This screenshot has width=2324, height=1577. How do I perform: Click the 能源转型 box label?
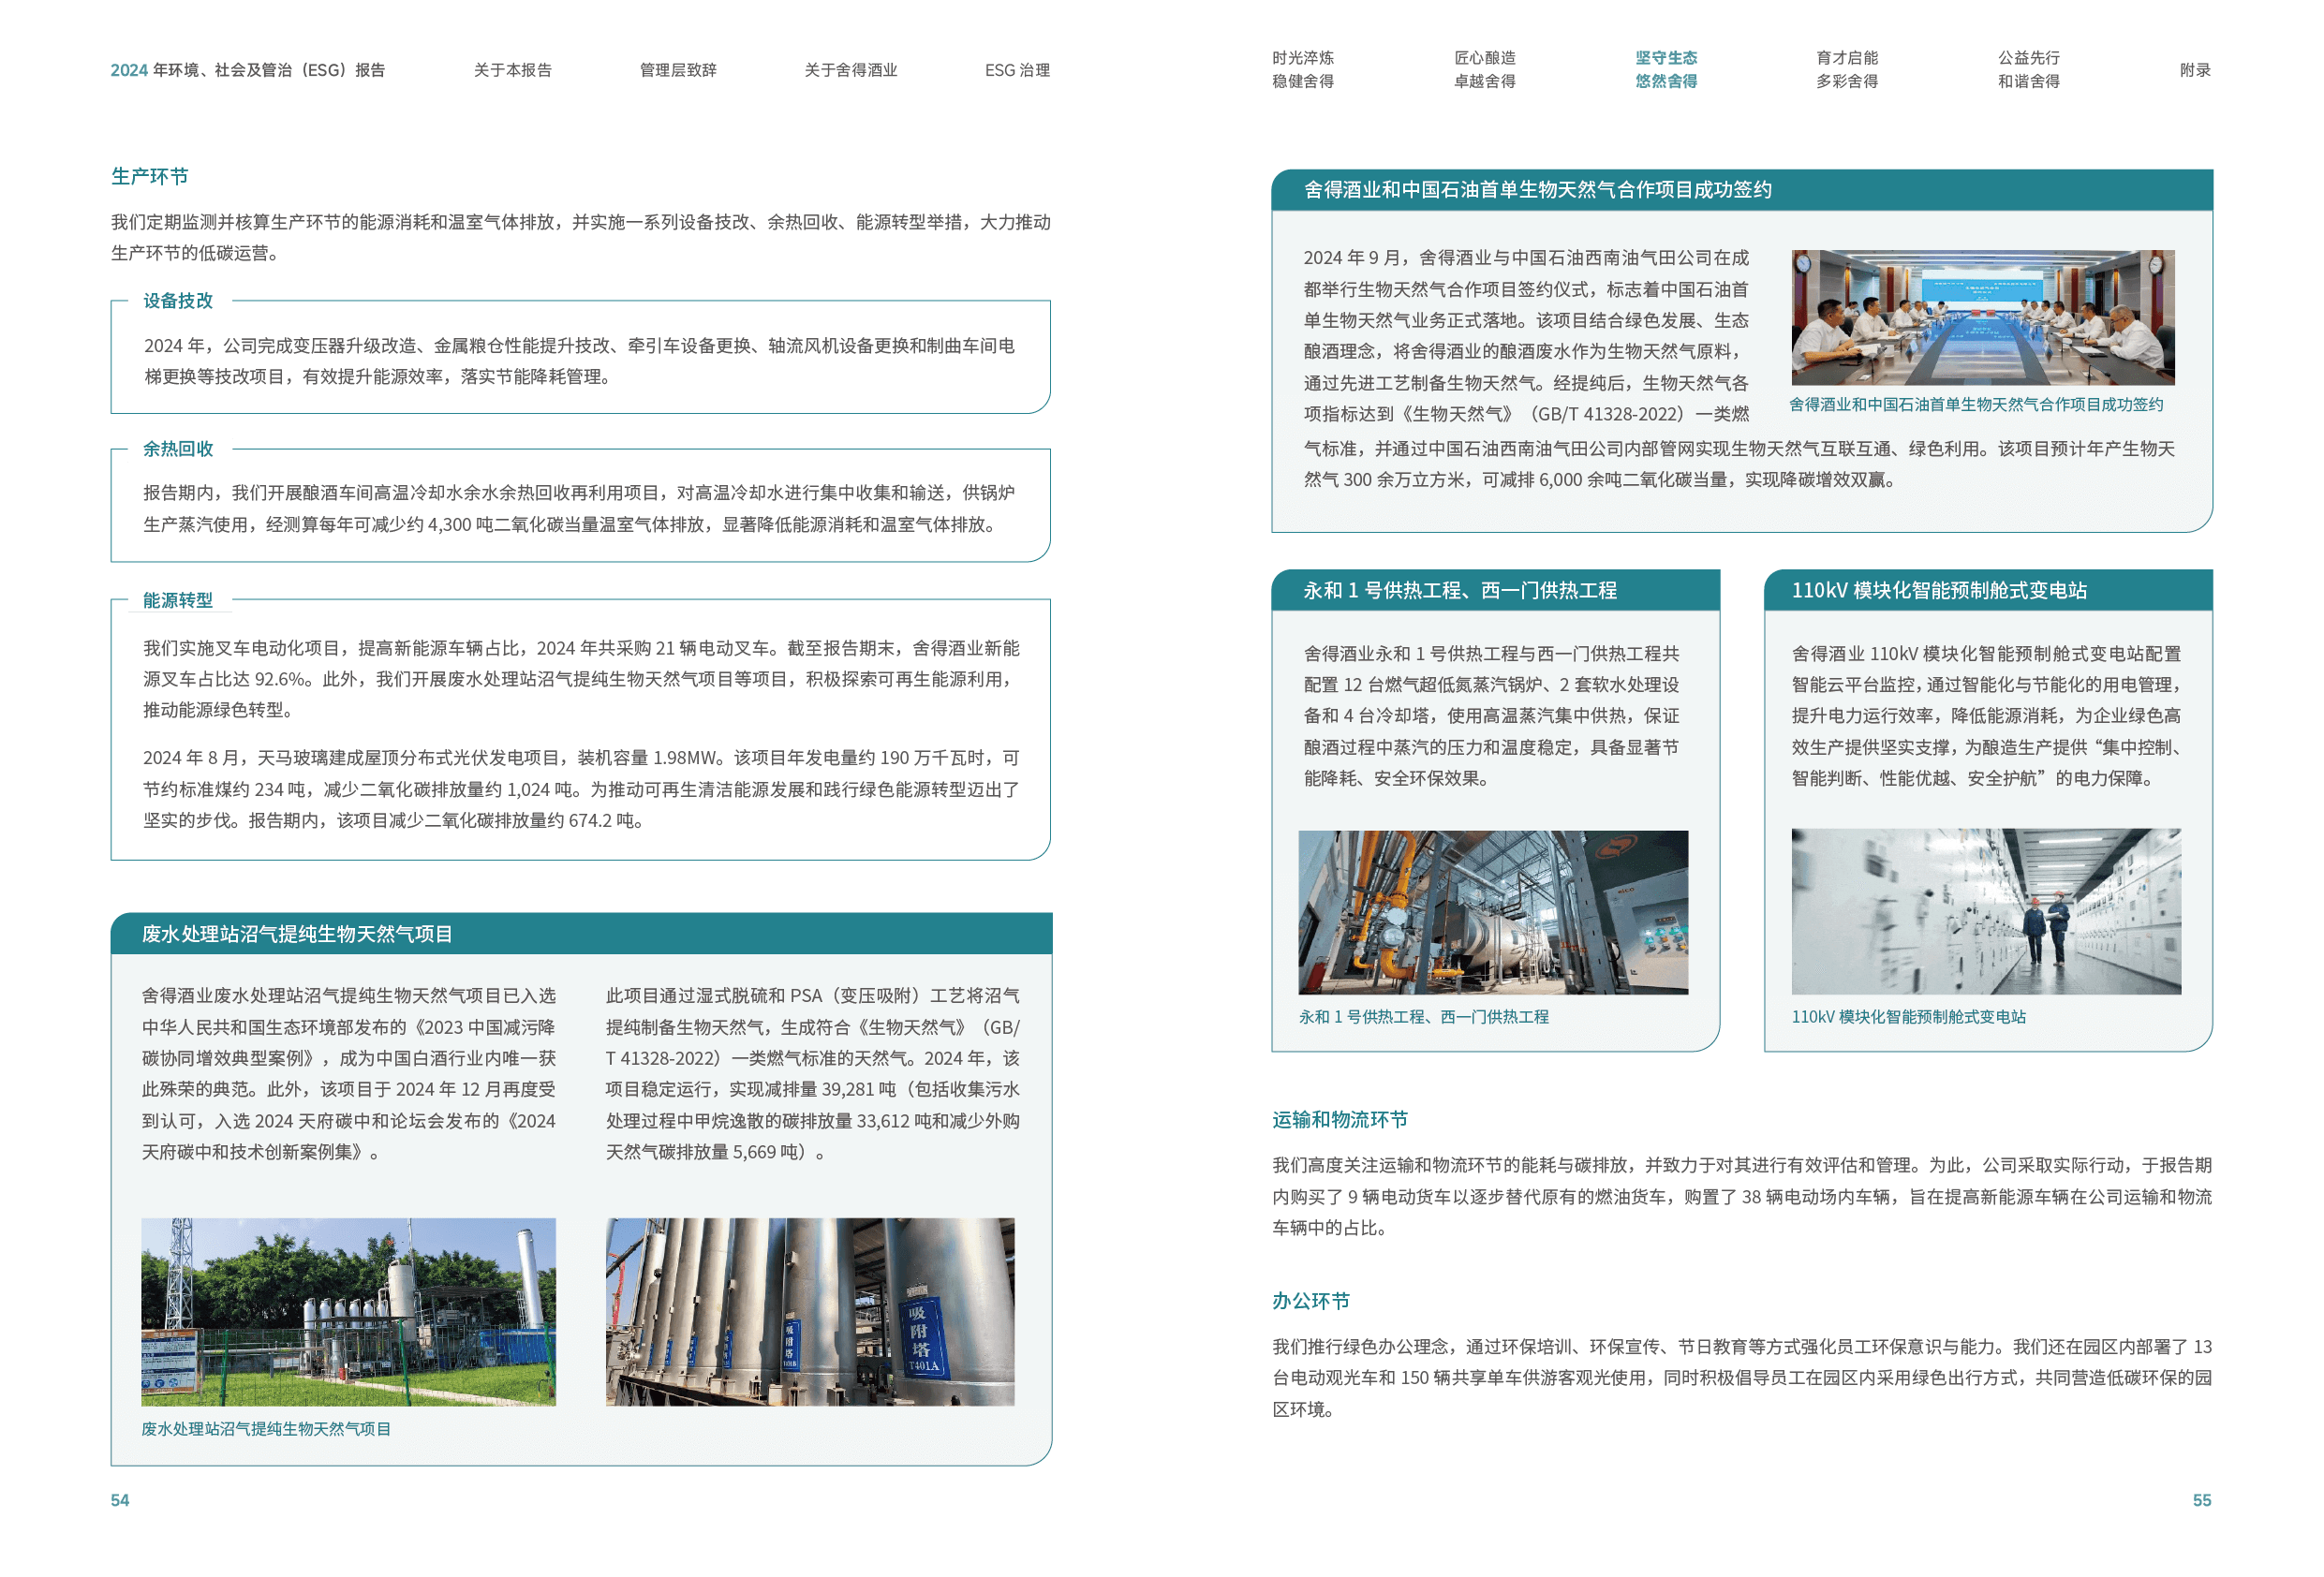(179, 600)
